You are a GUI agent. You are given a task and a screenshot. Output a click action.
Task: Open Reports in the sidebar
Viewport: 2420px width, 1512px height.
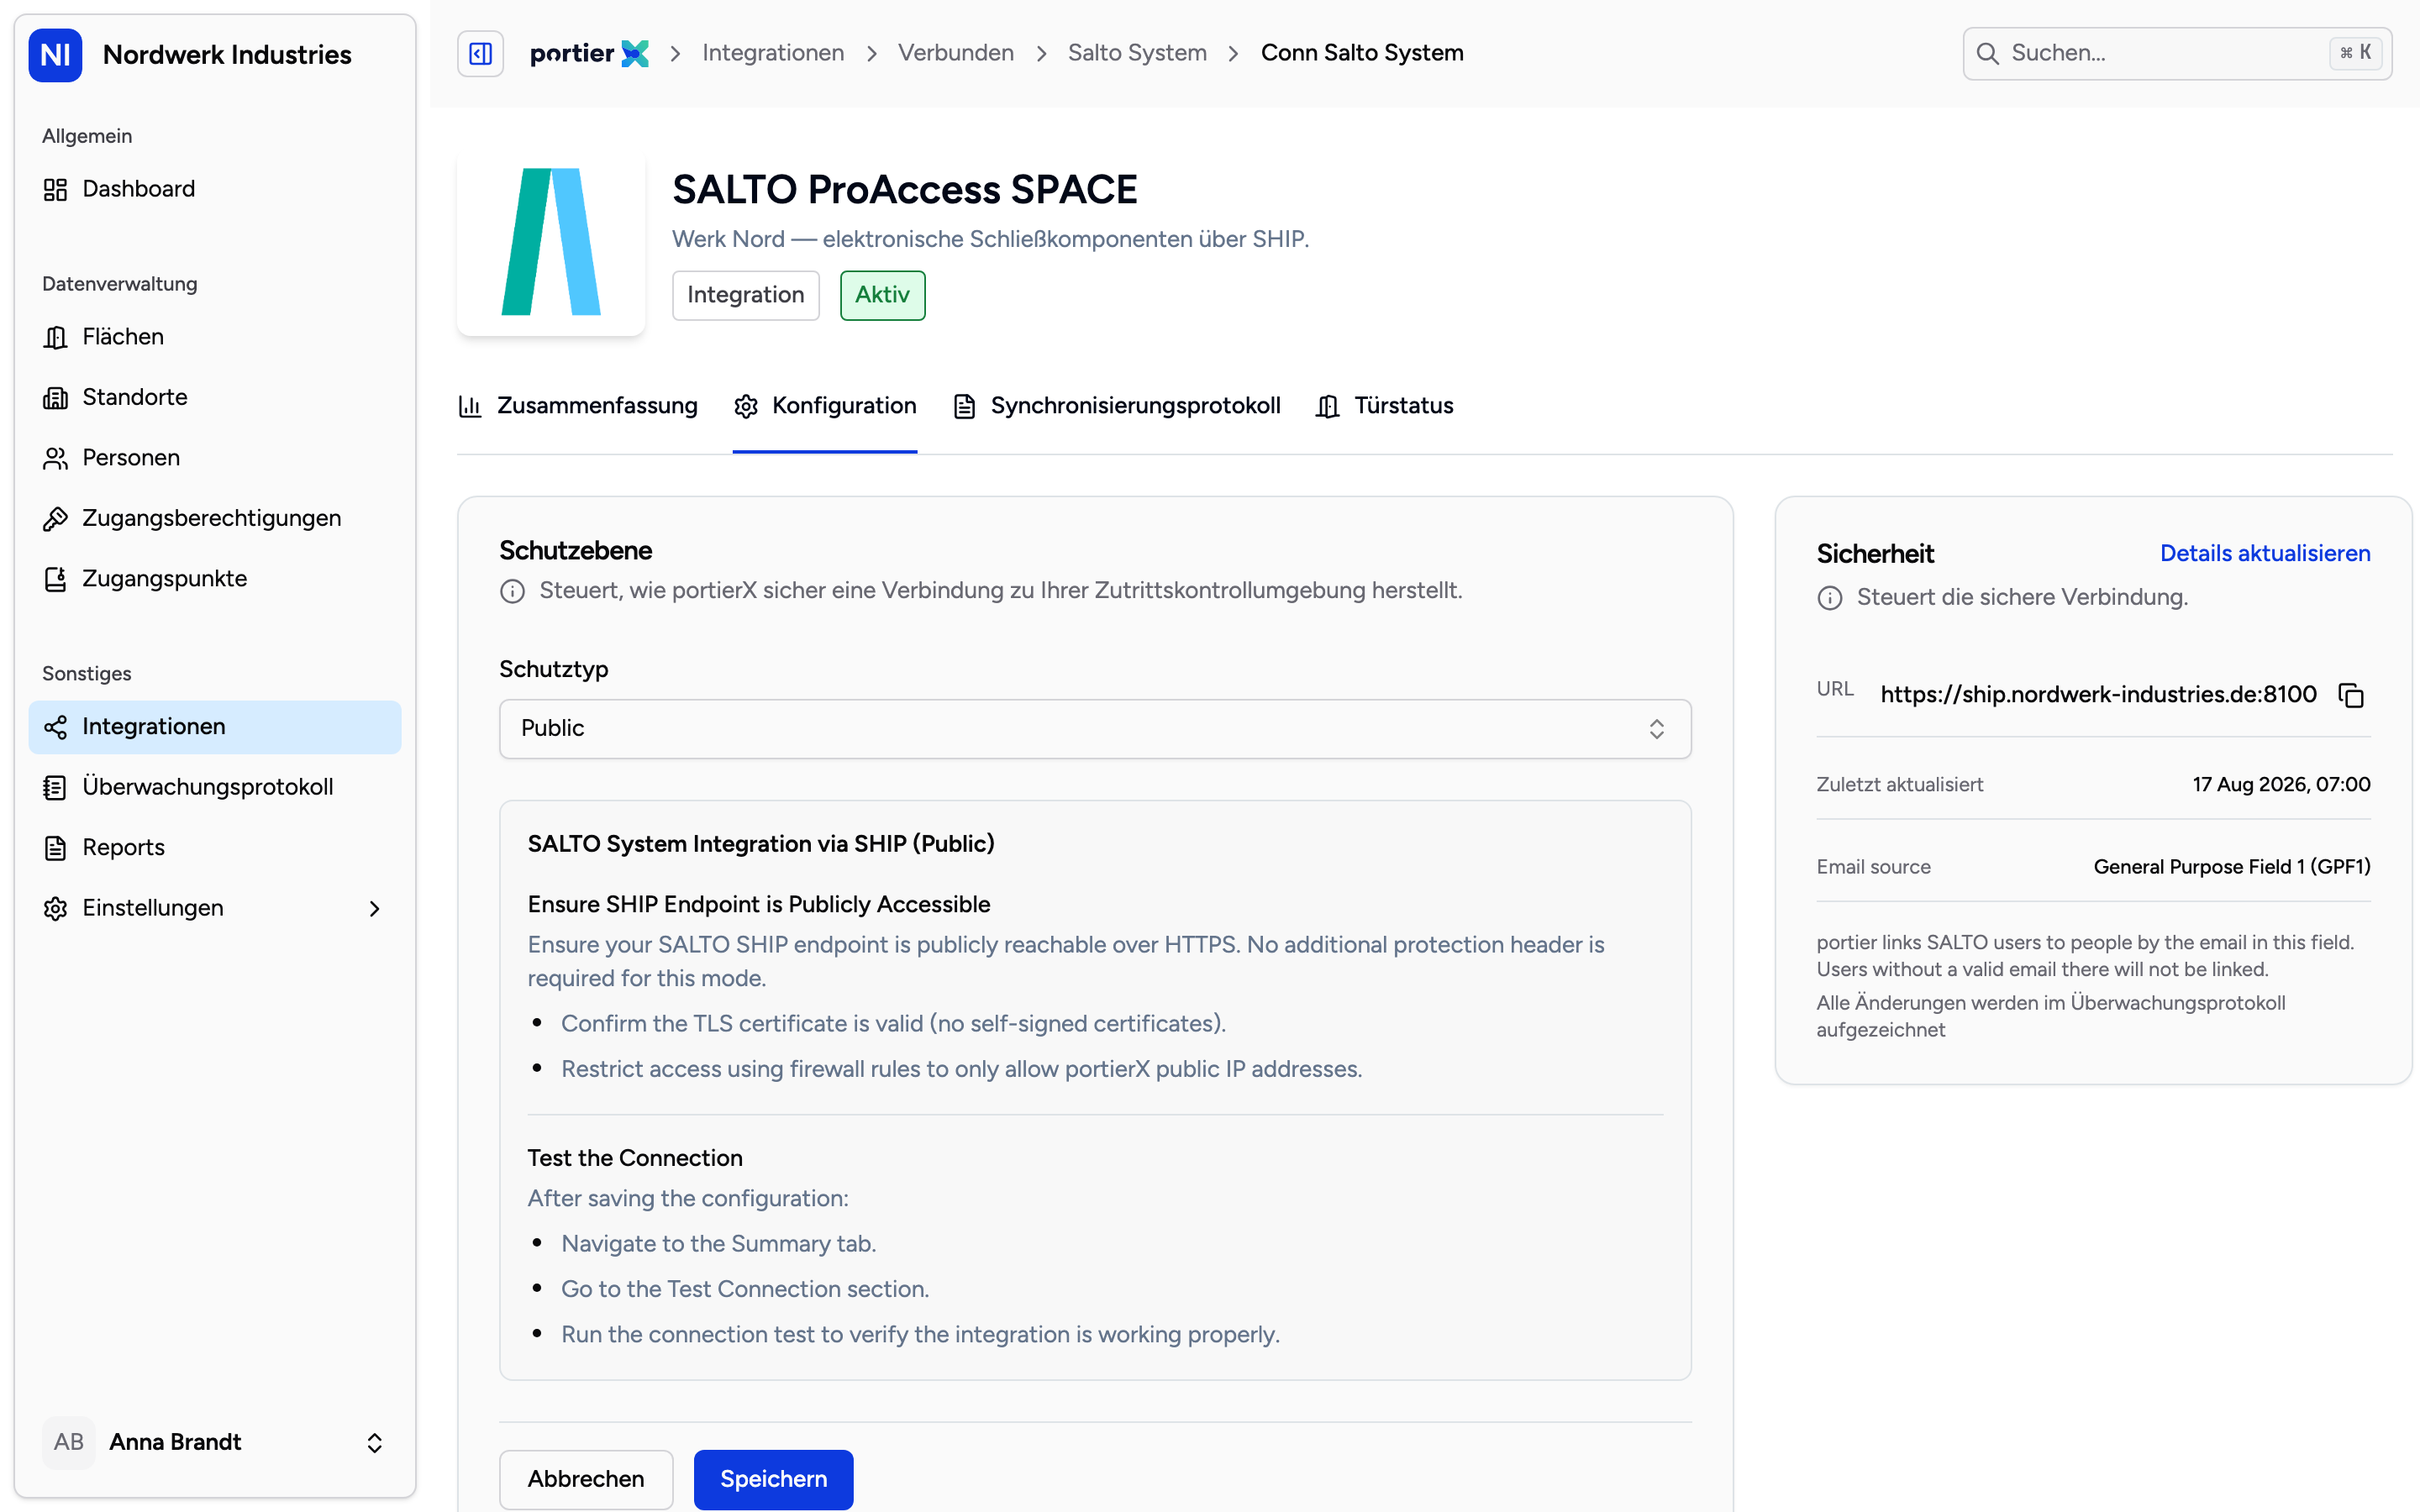click(x=215, y=848)
